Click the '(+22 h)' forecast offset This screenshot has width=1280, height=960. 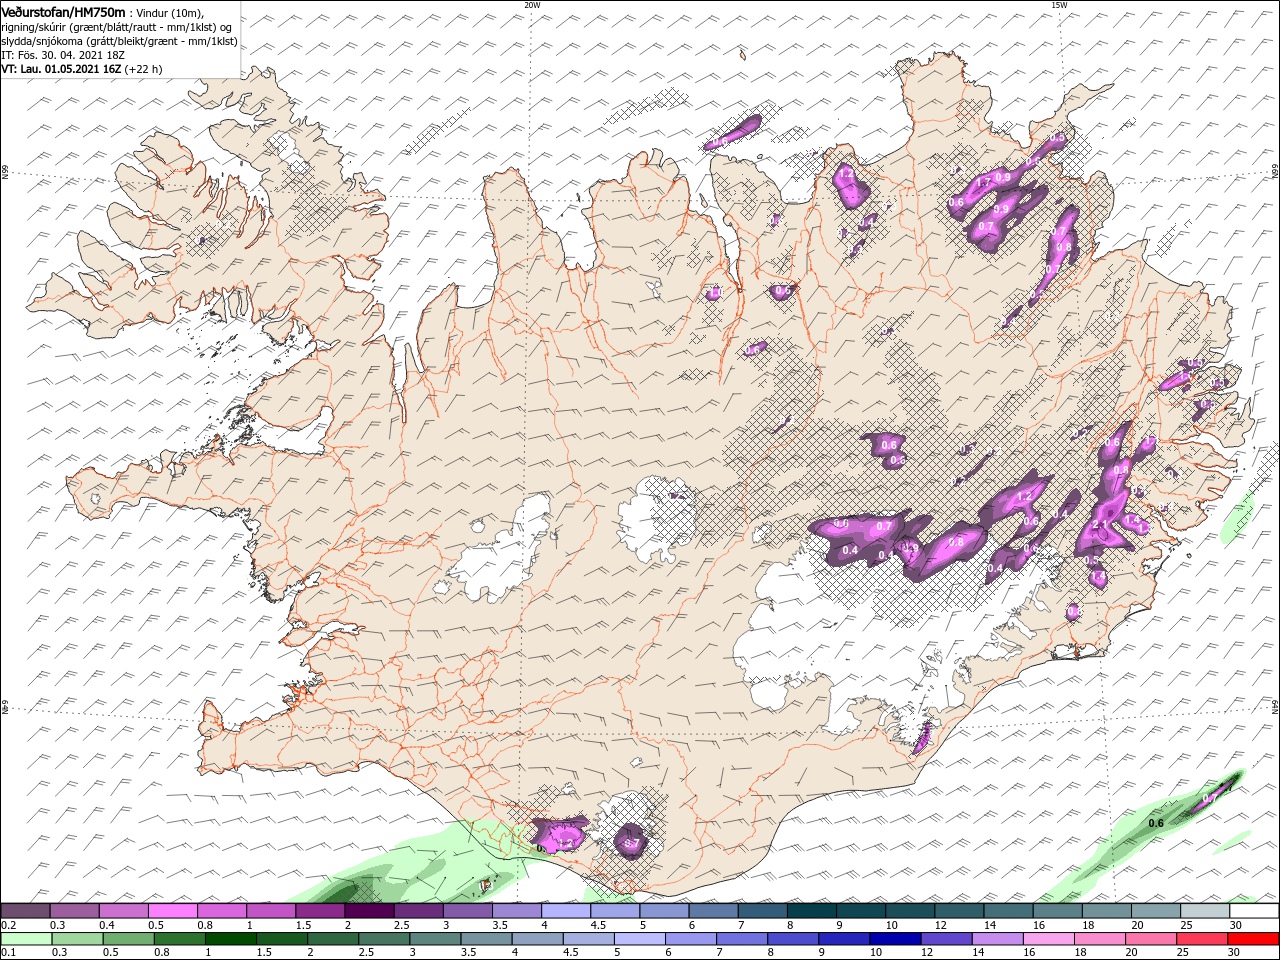[143, 69]
